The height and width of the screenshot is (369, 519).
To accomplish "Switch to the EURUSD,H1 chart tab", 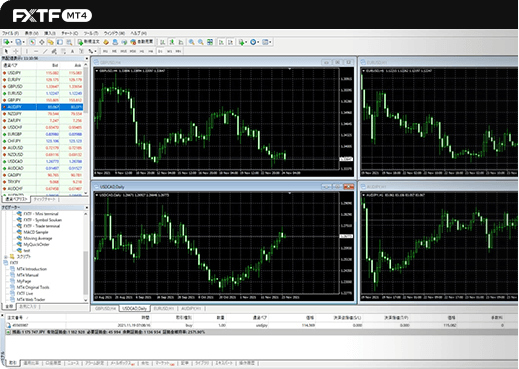I will (x=164, y=309).
